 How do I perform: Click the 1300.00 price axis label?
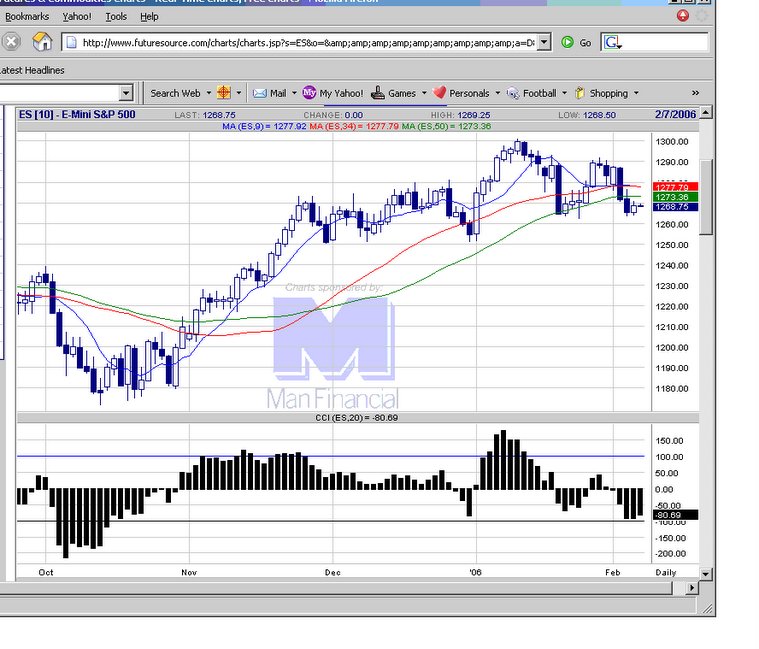672,142
